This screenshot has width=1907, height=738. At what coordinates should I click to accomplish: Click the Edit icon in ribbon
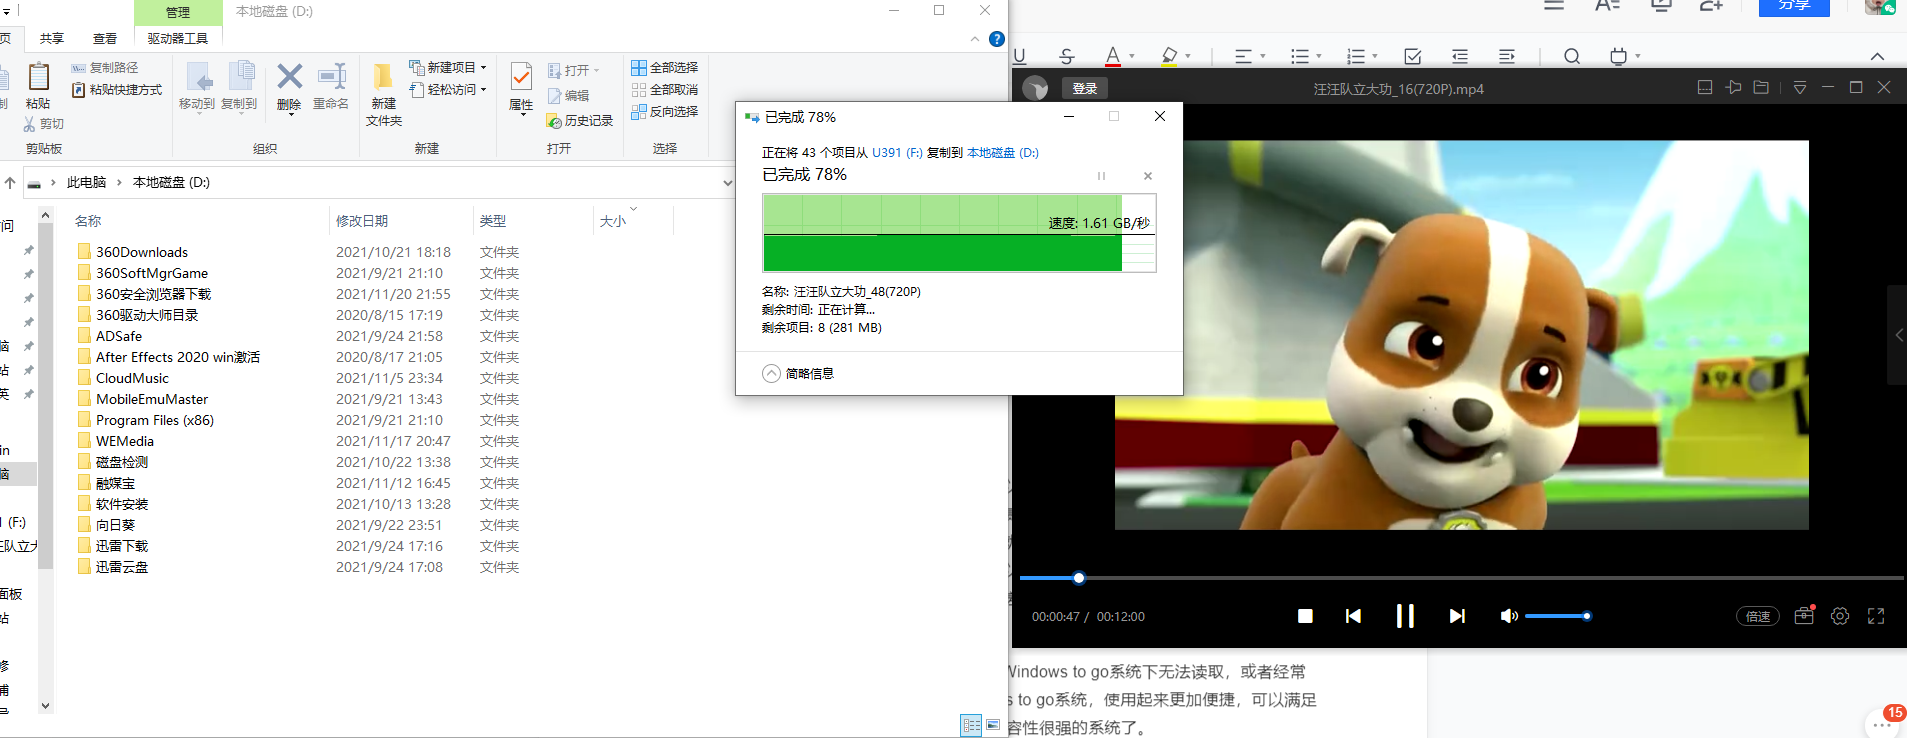tap(554, 96)
